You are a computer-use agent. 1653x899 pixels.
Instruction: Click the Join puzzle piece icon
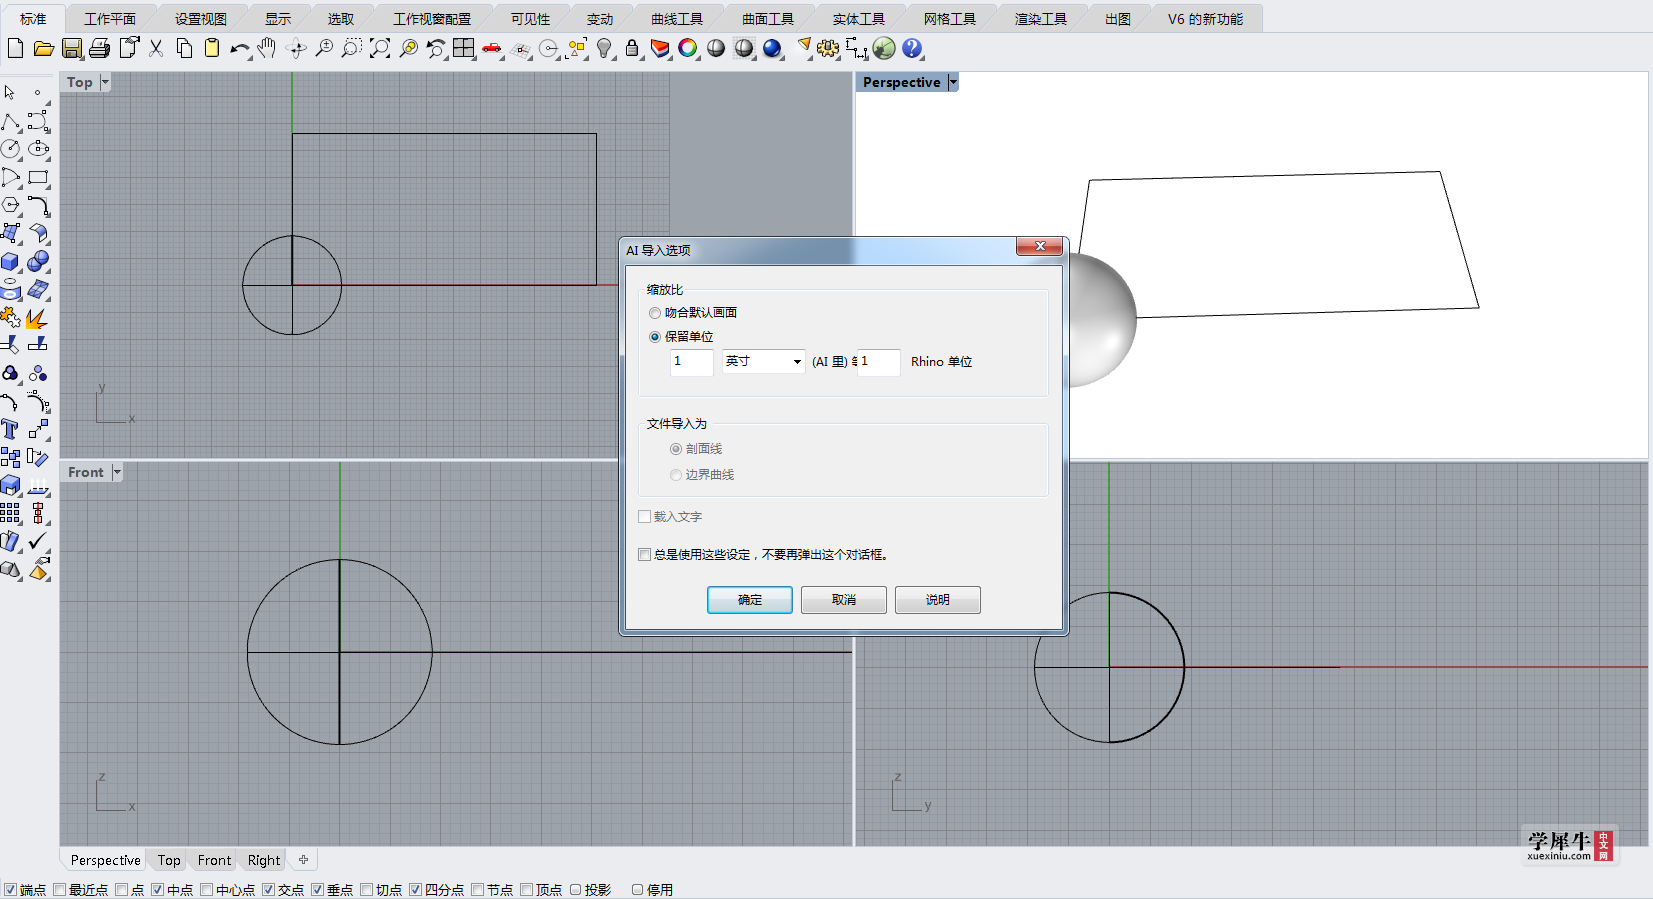(x=10, y=317)
